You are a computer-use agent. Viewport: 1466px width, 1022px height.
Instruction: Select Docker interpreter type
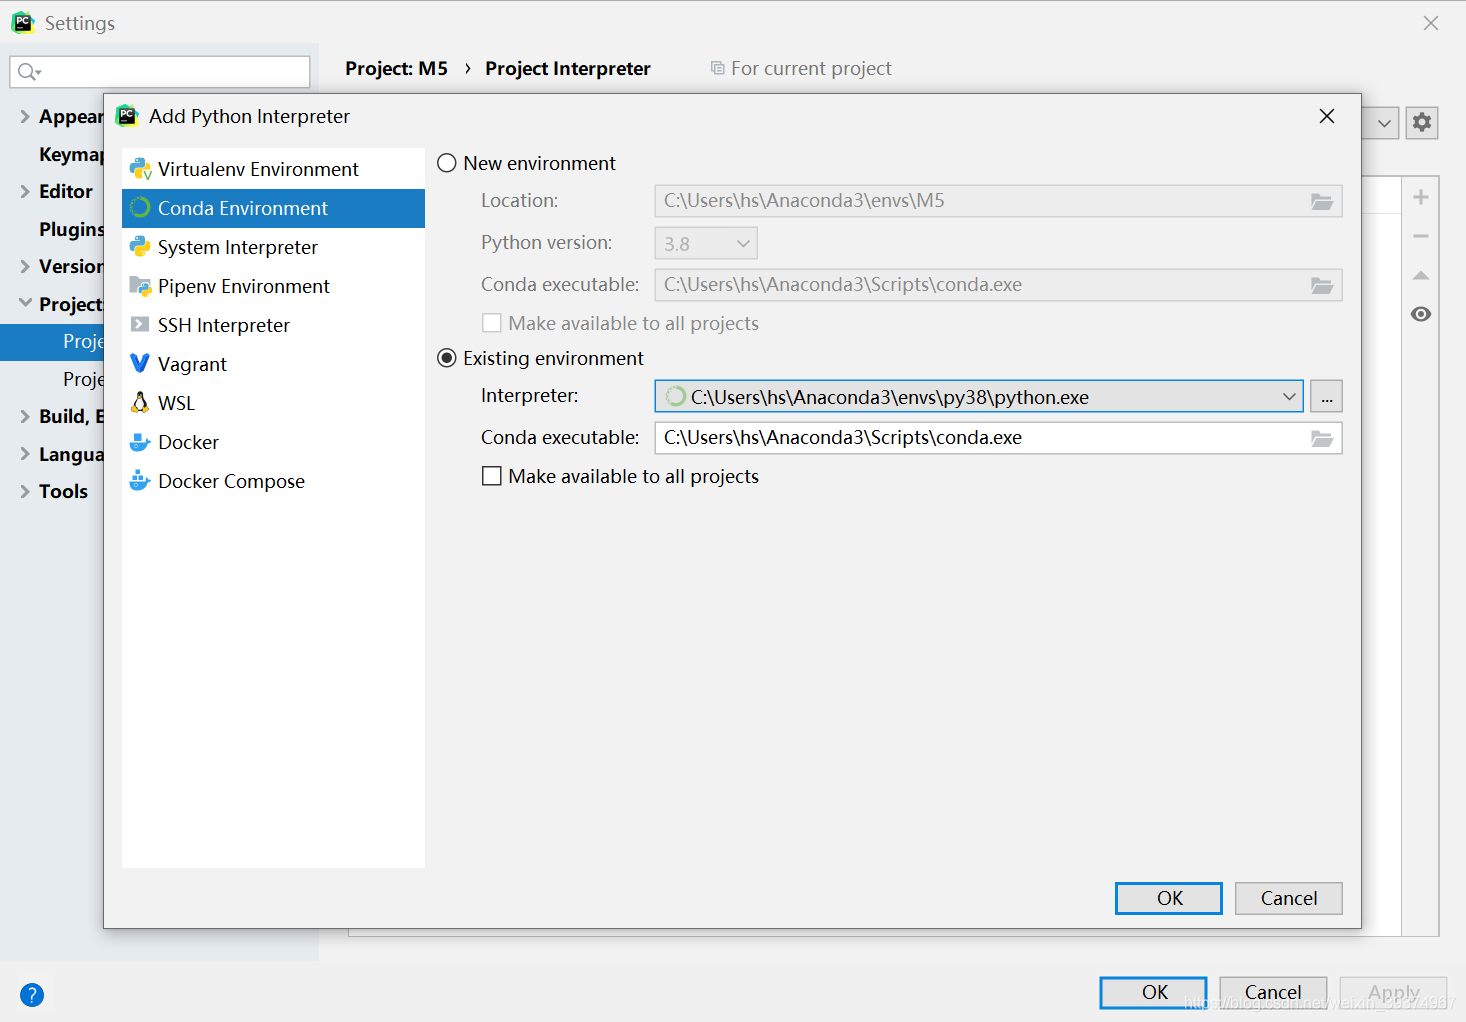coord(273,442)
